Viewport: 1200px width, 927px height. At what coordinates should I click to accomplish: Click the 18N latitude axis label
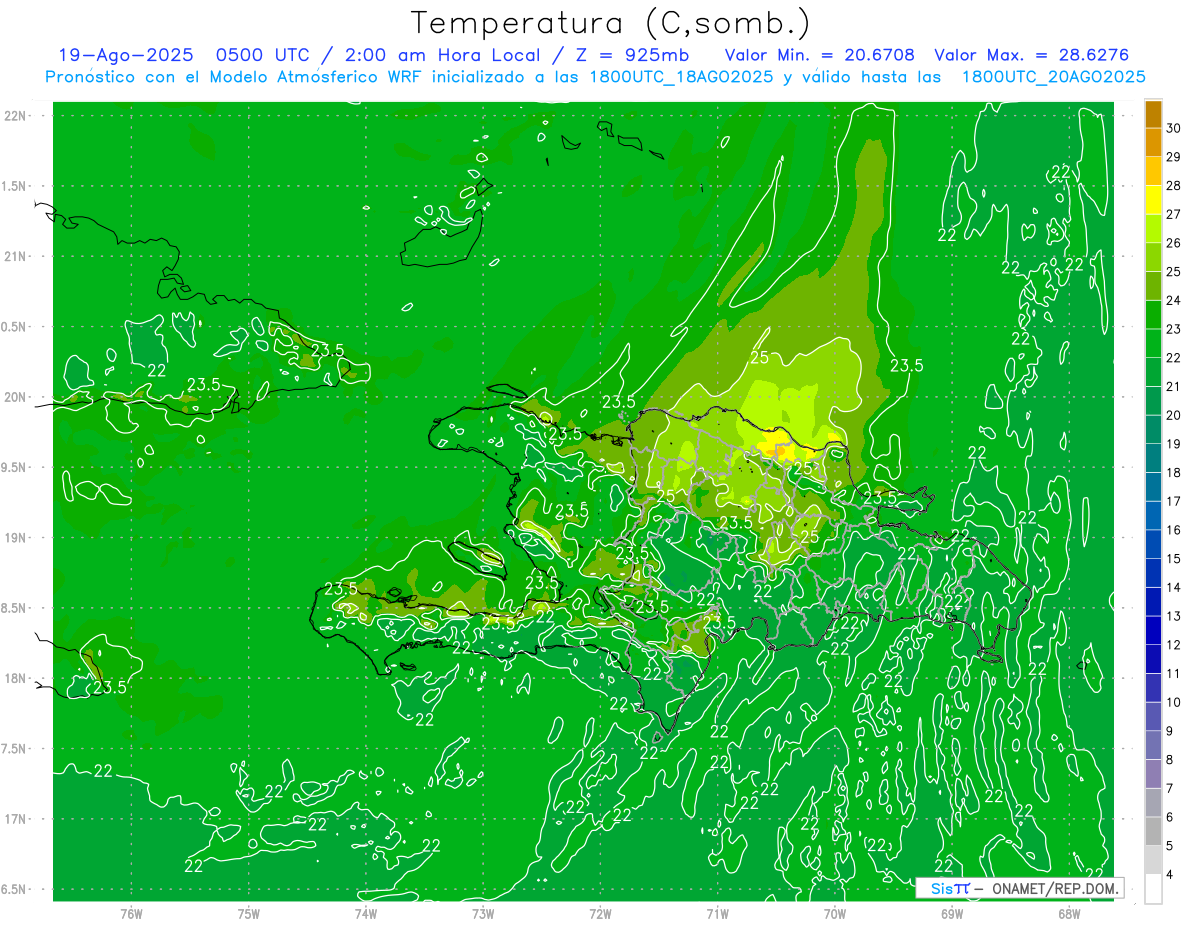pos(15,678)
